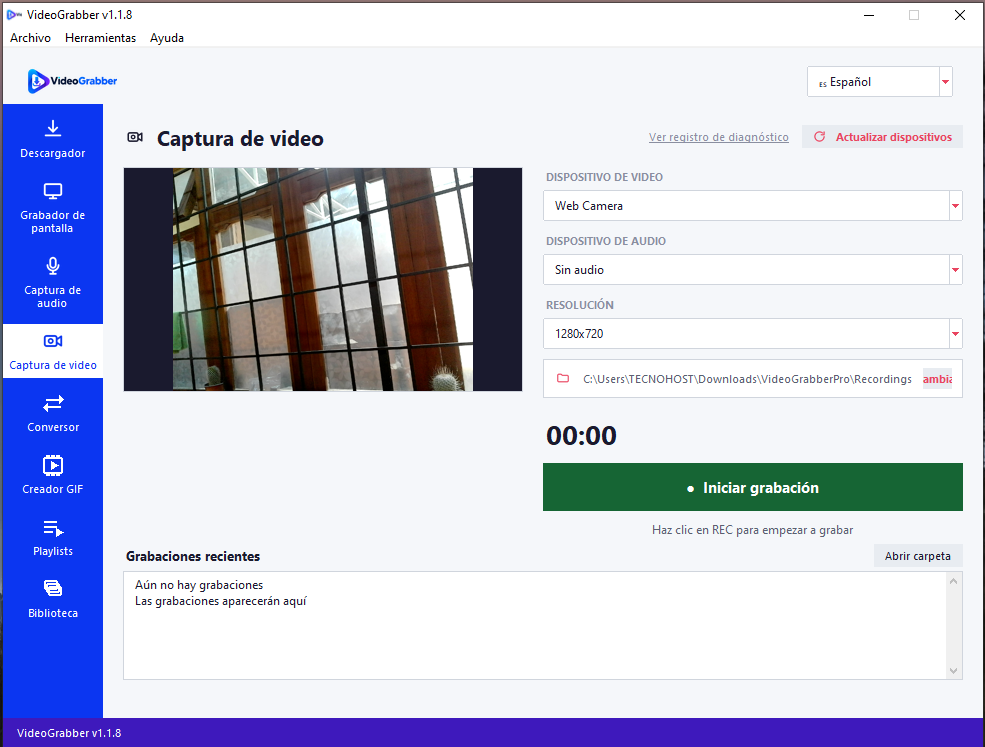This screenshot has width=985, height=747.
Task: Open the Conversor arrows icon
Action: (x=53, y=403)
